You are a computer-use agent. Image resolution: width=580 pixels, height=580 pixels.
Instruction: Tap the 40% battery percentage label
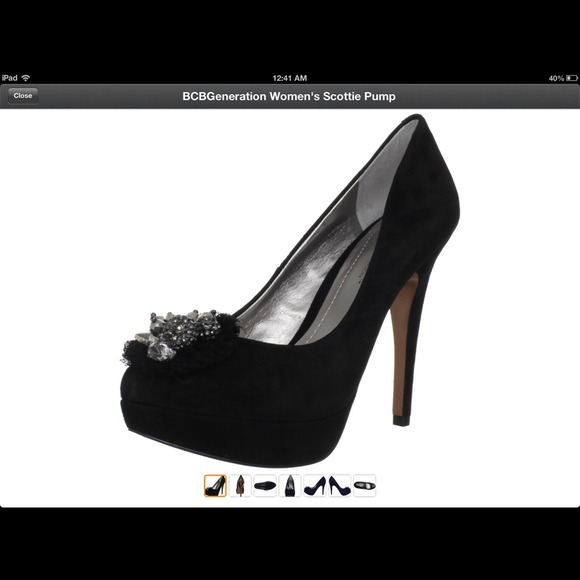[x=556, y=78]
